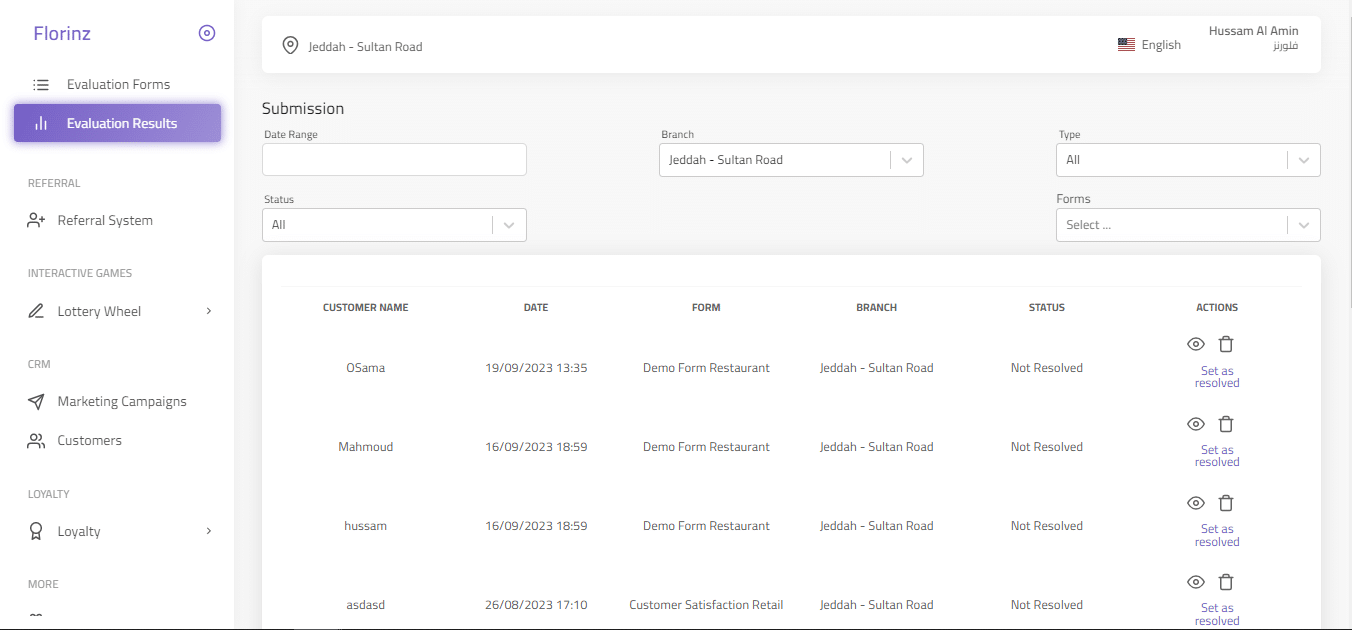
Task: Click the US flag language icon
Action: pyautogui.click(x=1126, y=45)
